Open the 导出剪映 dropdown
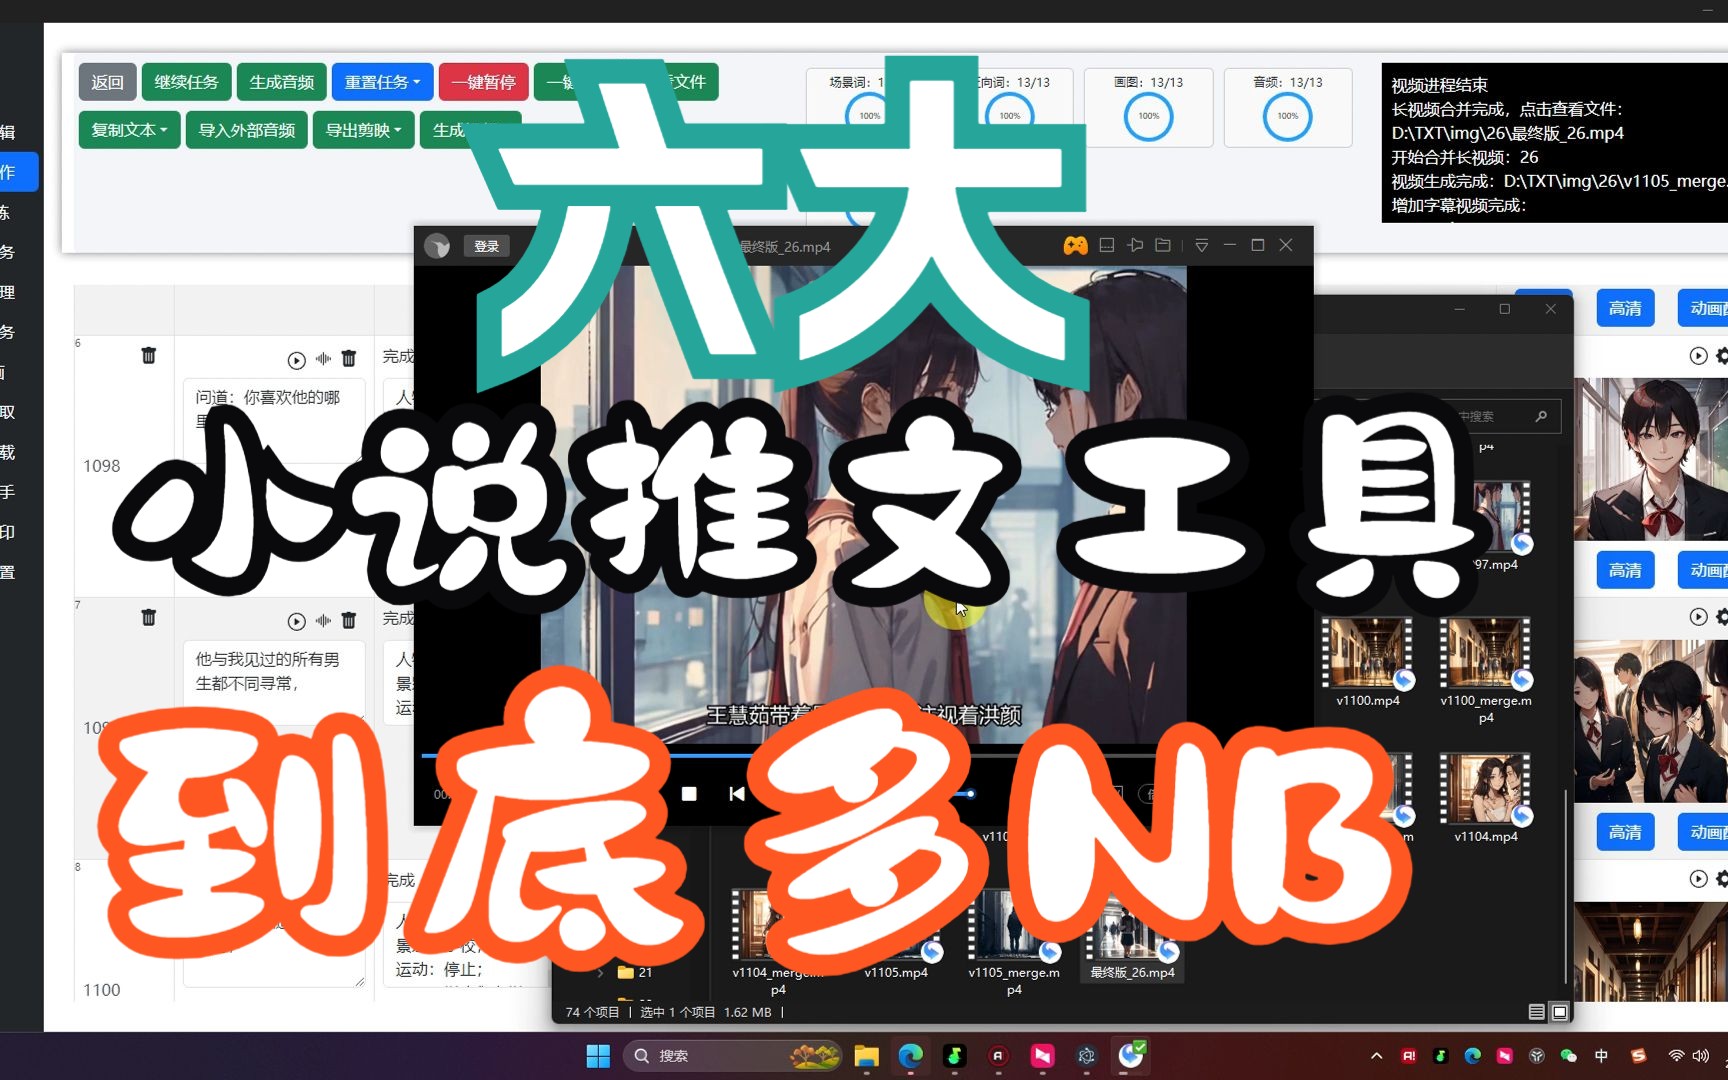The height and width of the screenshot is (1080, 1728). (363, 130)
